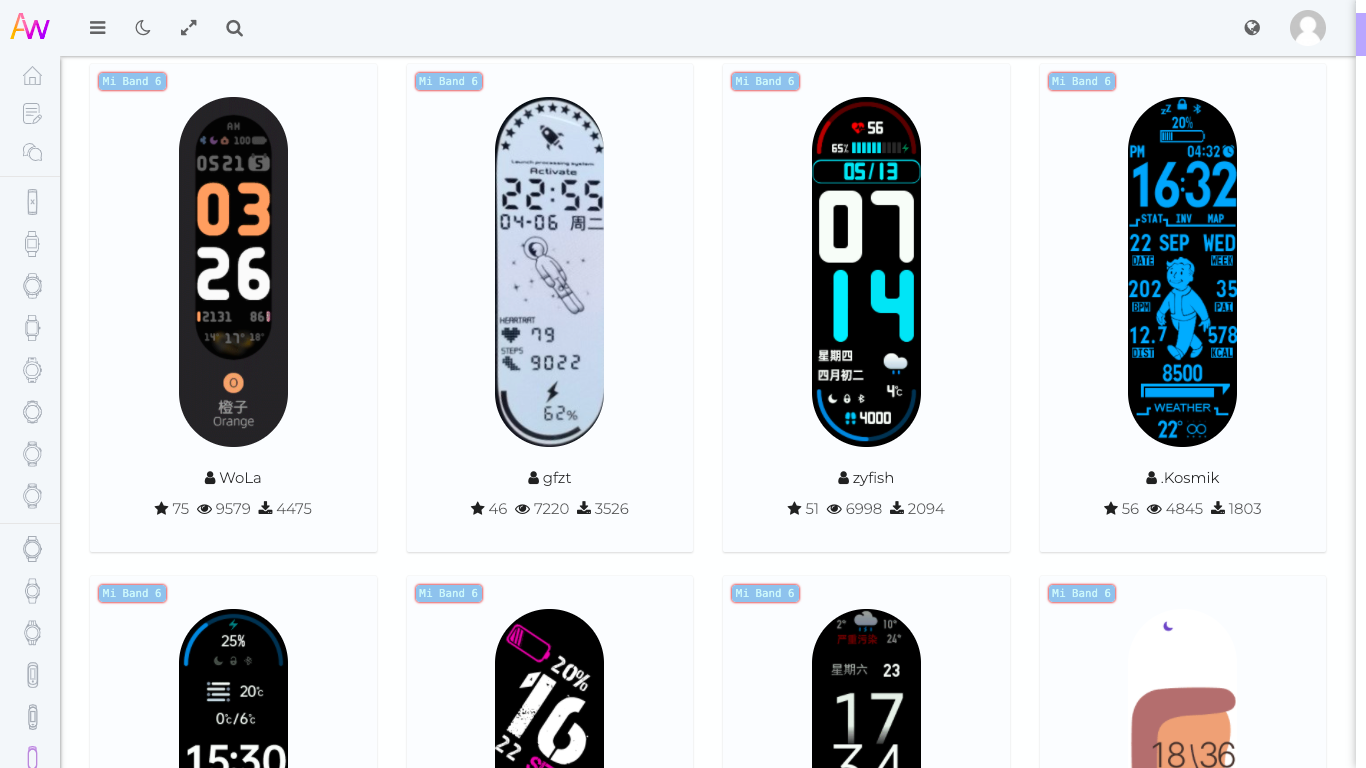The image size is (1366, 768).
Task: Click the page vertical scrollbar
Action: coord(1361,400)
